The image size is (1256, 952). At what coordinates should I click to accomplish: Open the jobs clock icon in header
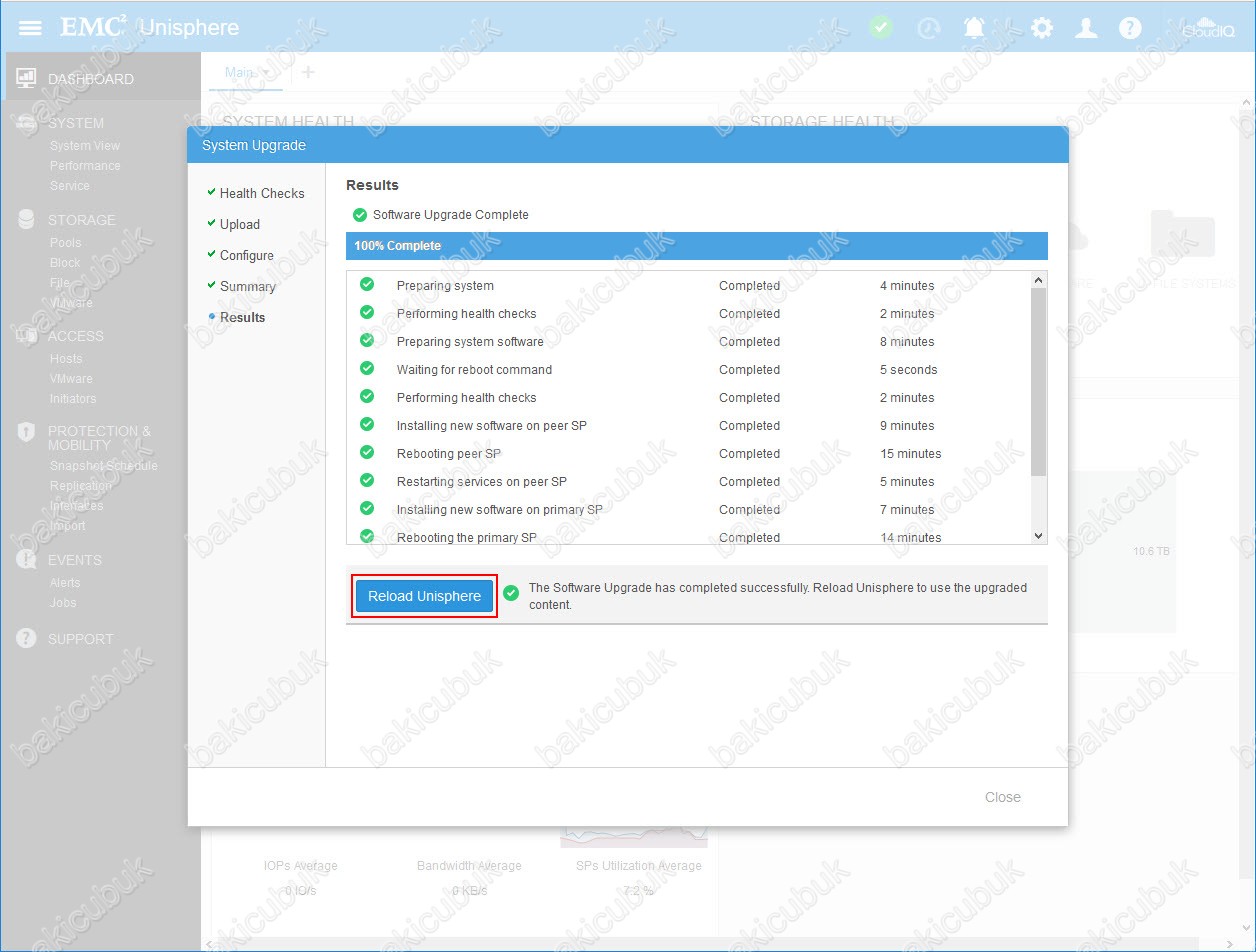click(929, 28)
